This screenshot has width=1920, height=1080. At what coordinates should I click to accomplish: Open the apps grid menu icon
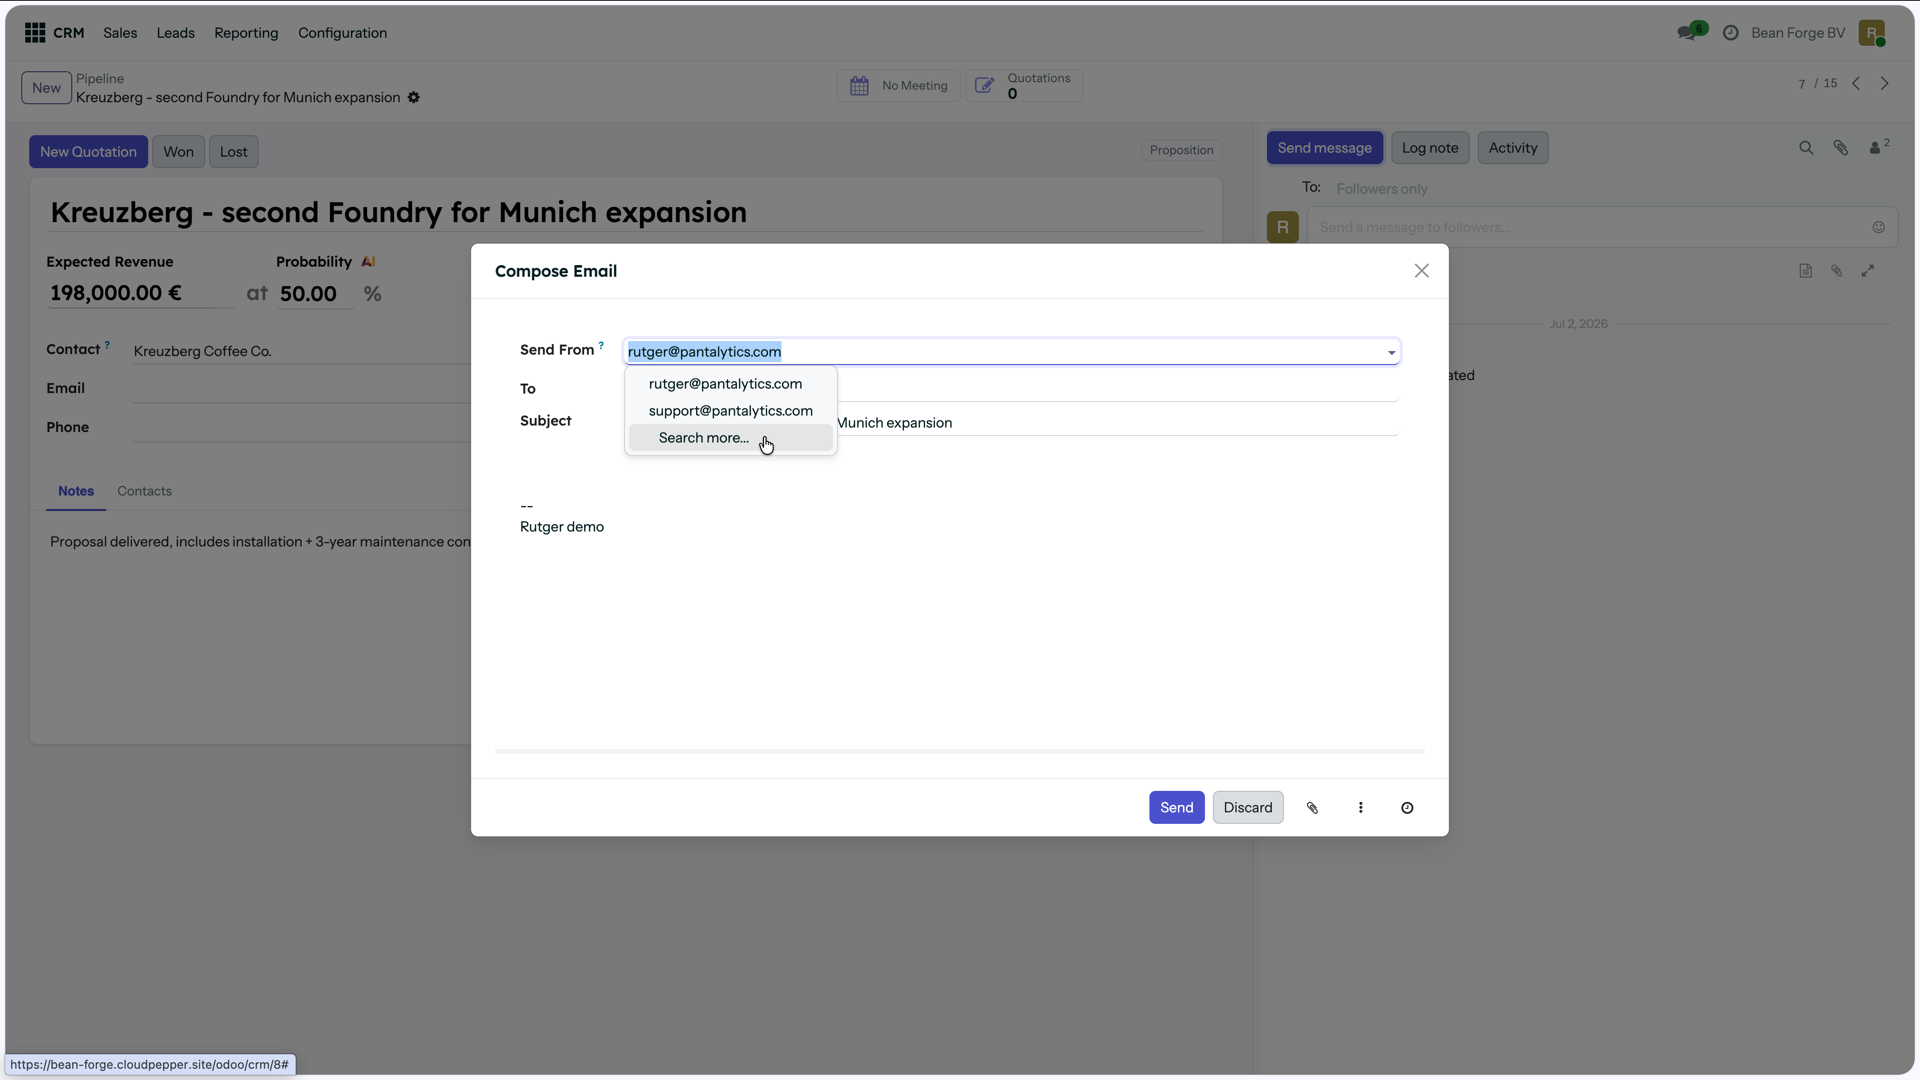pos(35,33)
